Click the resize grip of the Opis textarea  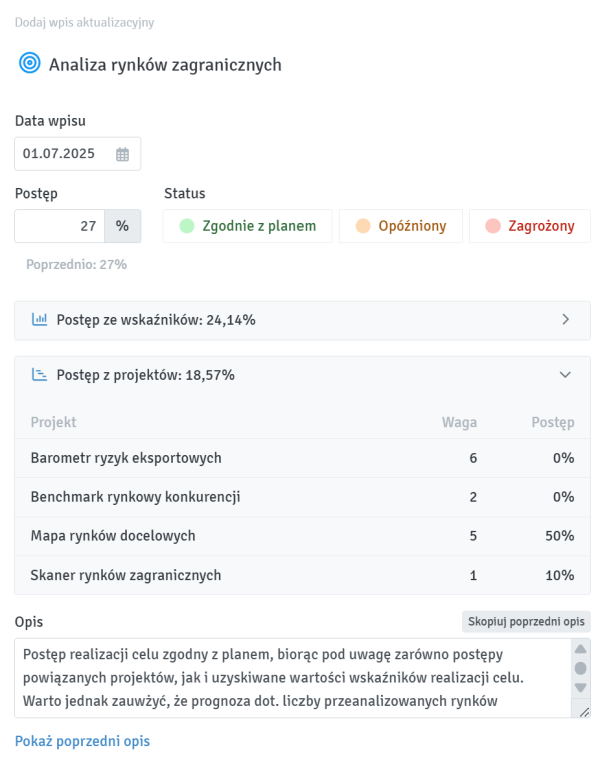pyautogui.click(x=583, y=711)
